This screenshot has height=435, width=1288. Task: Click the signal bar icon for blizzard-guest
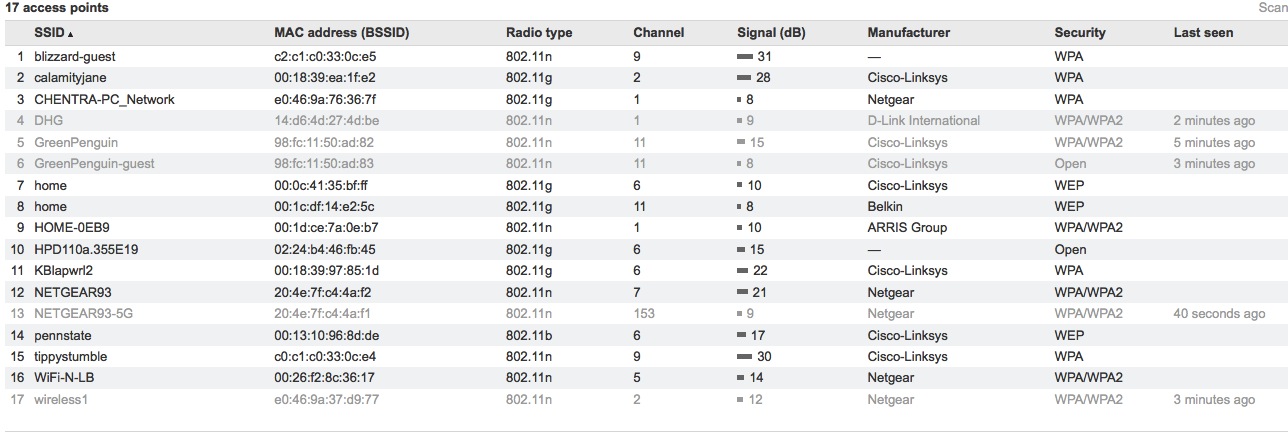tap(744, 57)
